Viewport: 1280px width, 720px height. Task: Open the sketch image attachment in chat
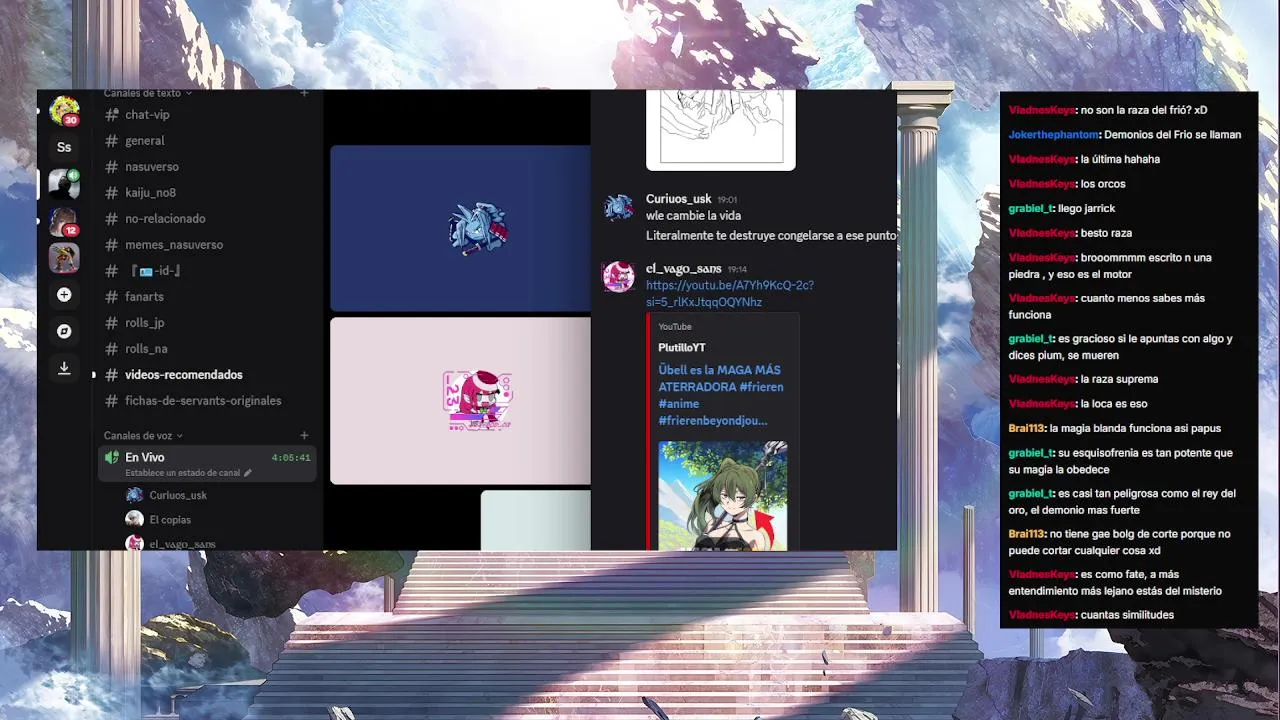(x=721, y=130)
